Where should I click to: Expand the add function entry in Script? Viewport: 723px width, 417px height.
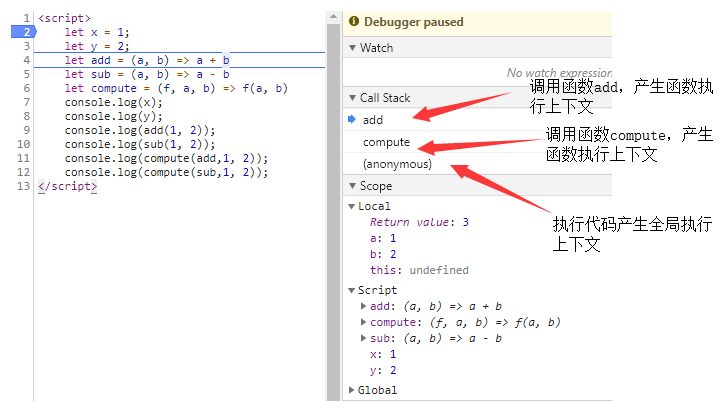click(363, 306)
